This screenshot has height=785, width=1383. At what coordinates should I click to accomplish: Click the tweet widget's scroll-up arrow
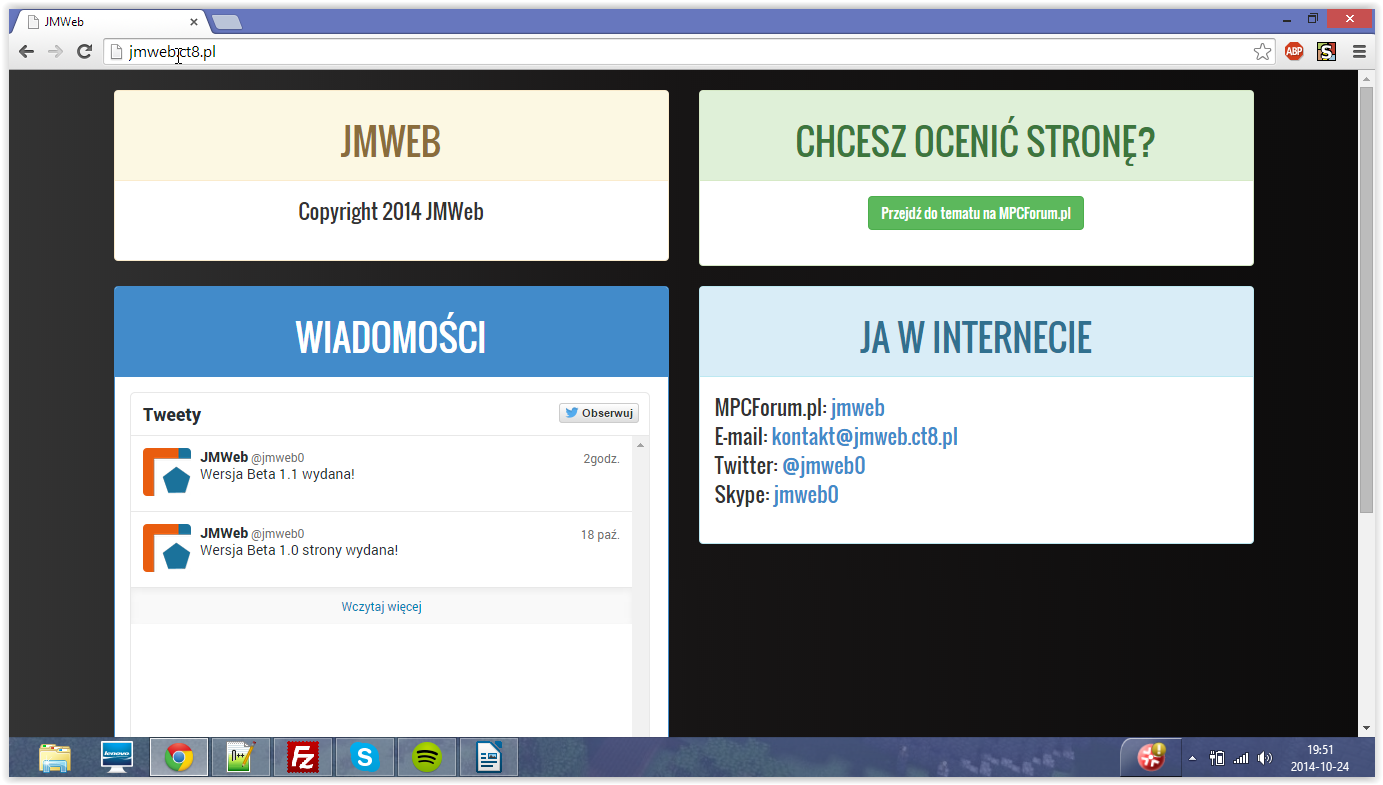pos(641,444)
